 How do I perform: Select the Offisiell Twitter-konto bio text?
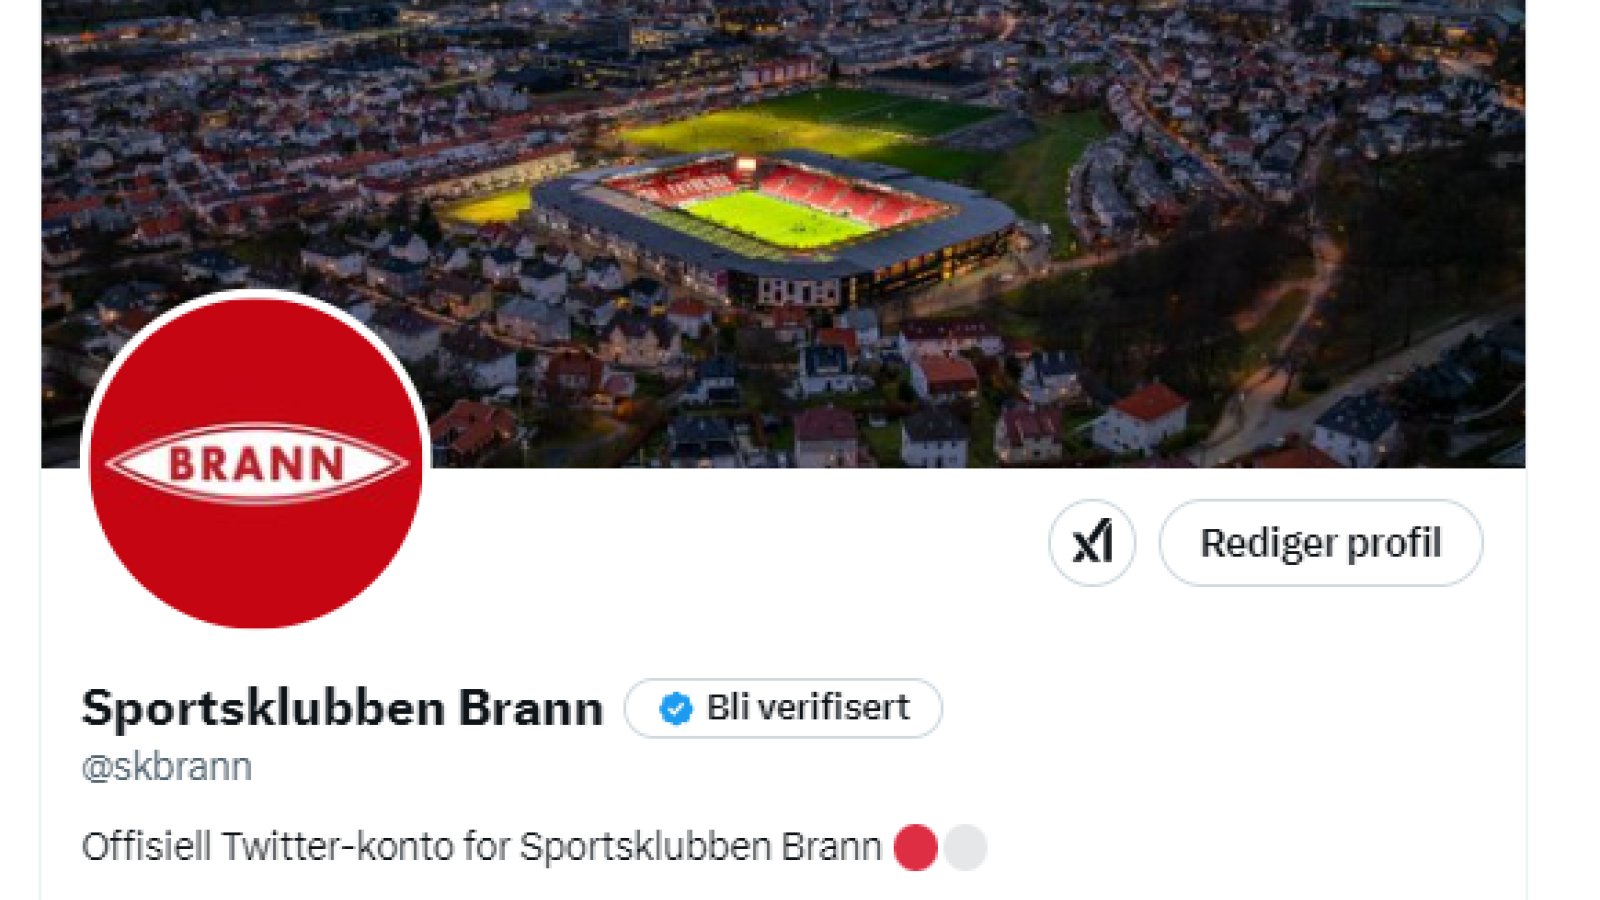[481, 847]
